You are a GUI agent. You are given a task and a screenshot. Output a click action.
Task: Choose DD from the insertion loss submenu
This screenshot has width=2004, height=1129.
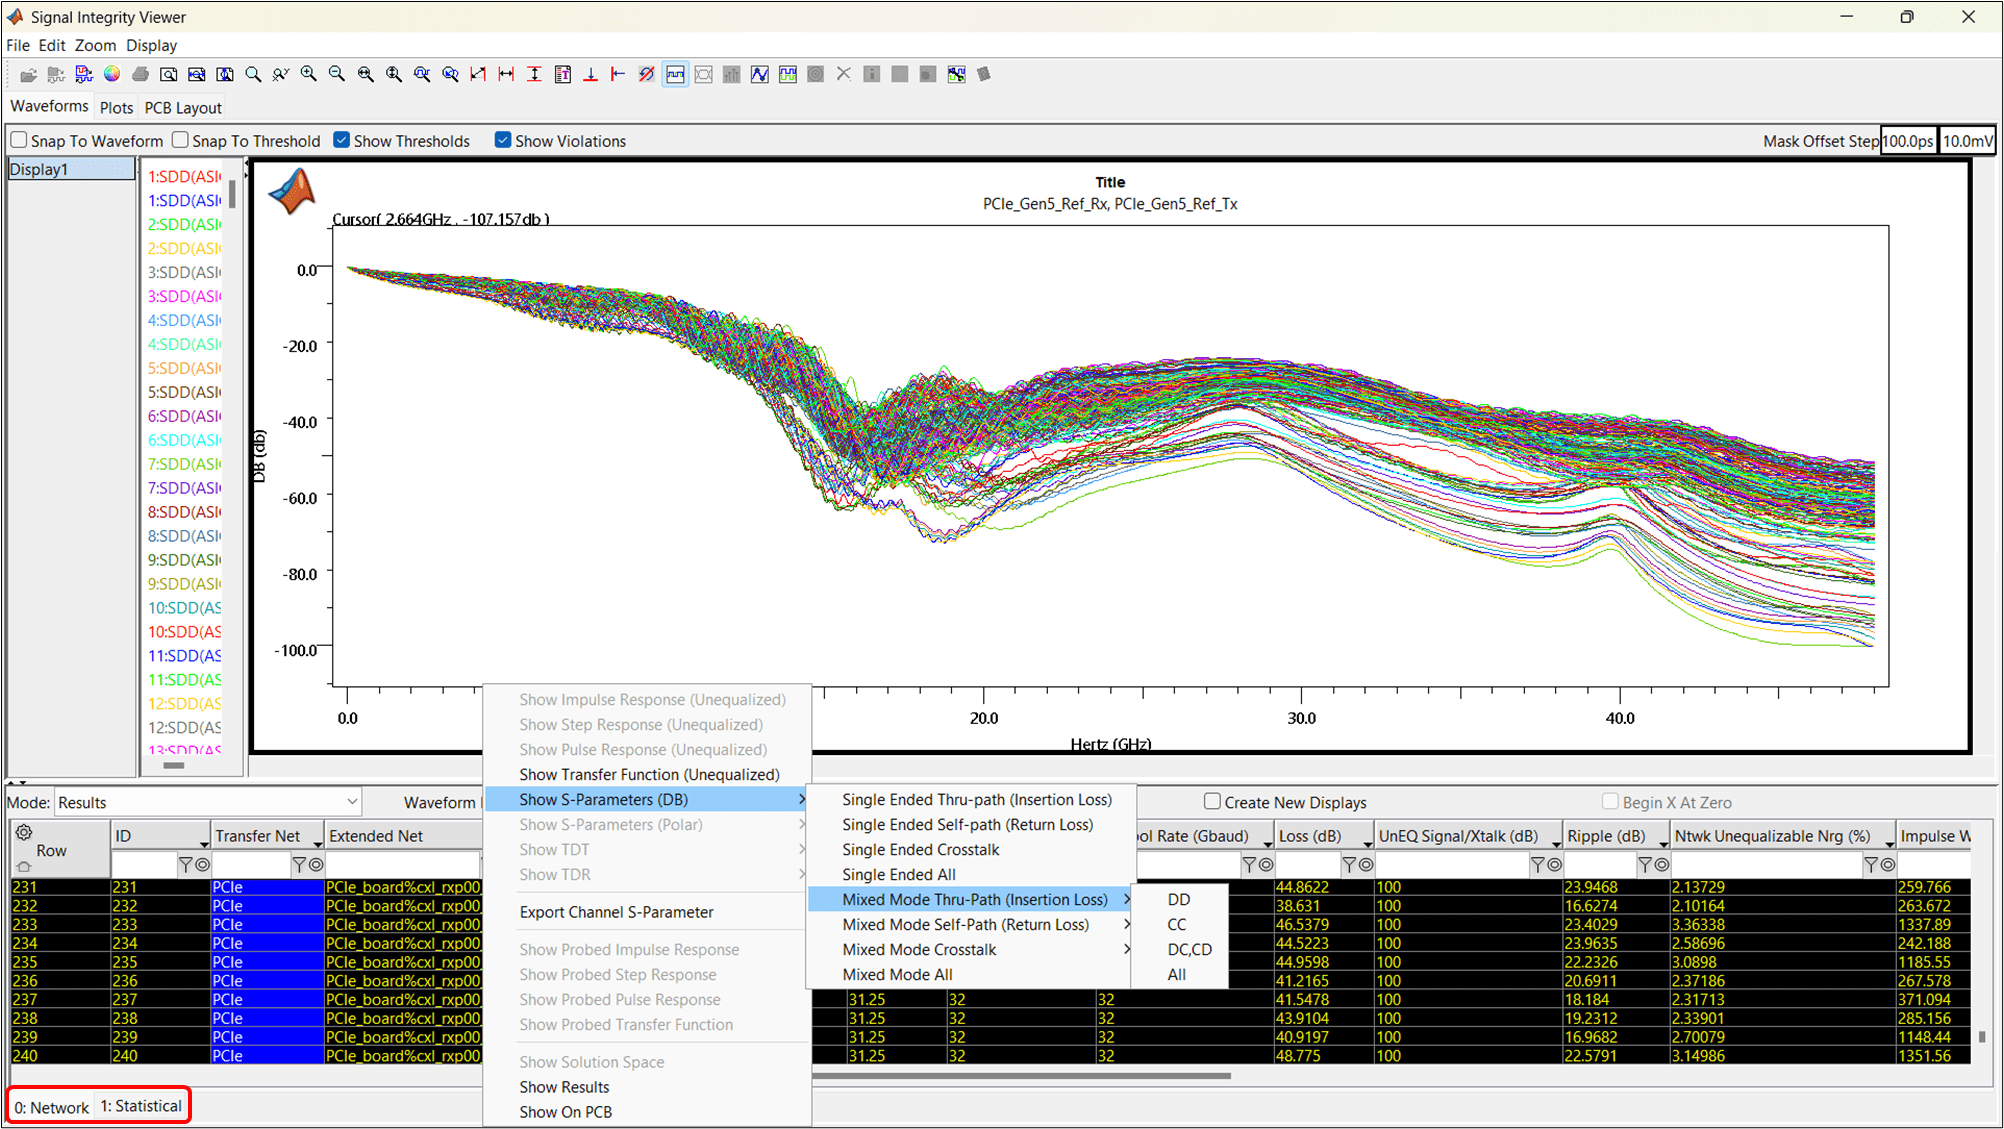tap(1178, 899)
